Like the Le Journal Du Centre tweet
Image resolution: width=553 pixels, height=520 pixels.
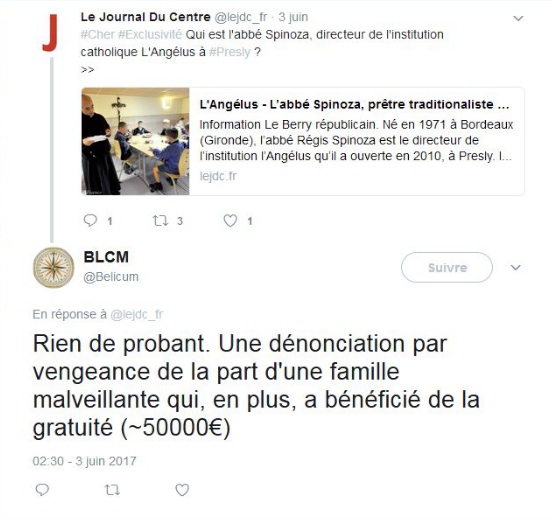(230, 221)
